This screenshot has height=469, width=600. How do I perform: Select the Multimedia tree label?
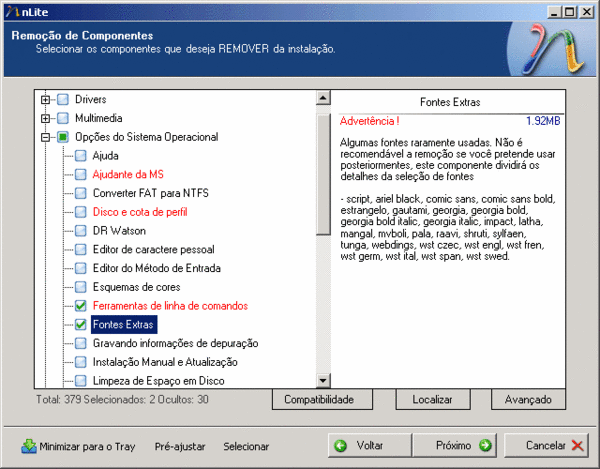(x=99, y=118)
